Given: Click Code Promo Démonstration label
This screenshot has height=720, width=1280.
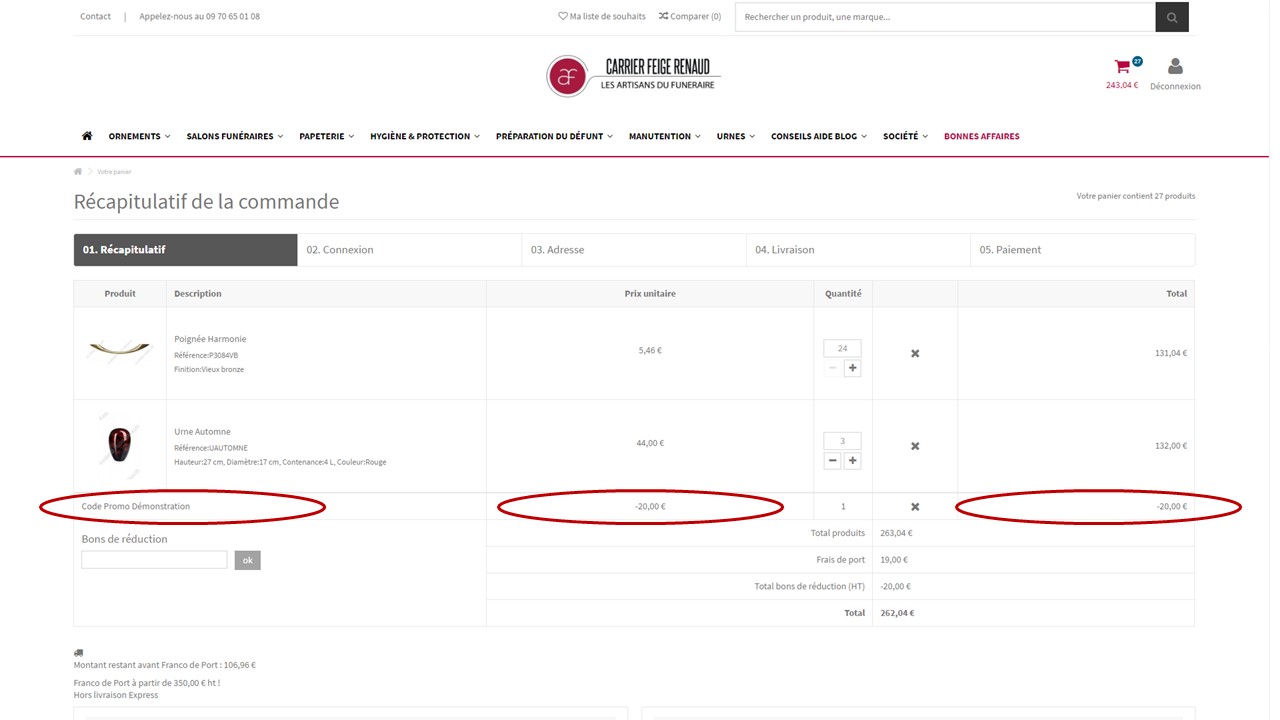Looking at the screenshot, I should [x=136, y=507].
